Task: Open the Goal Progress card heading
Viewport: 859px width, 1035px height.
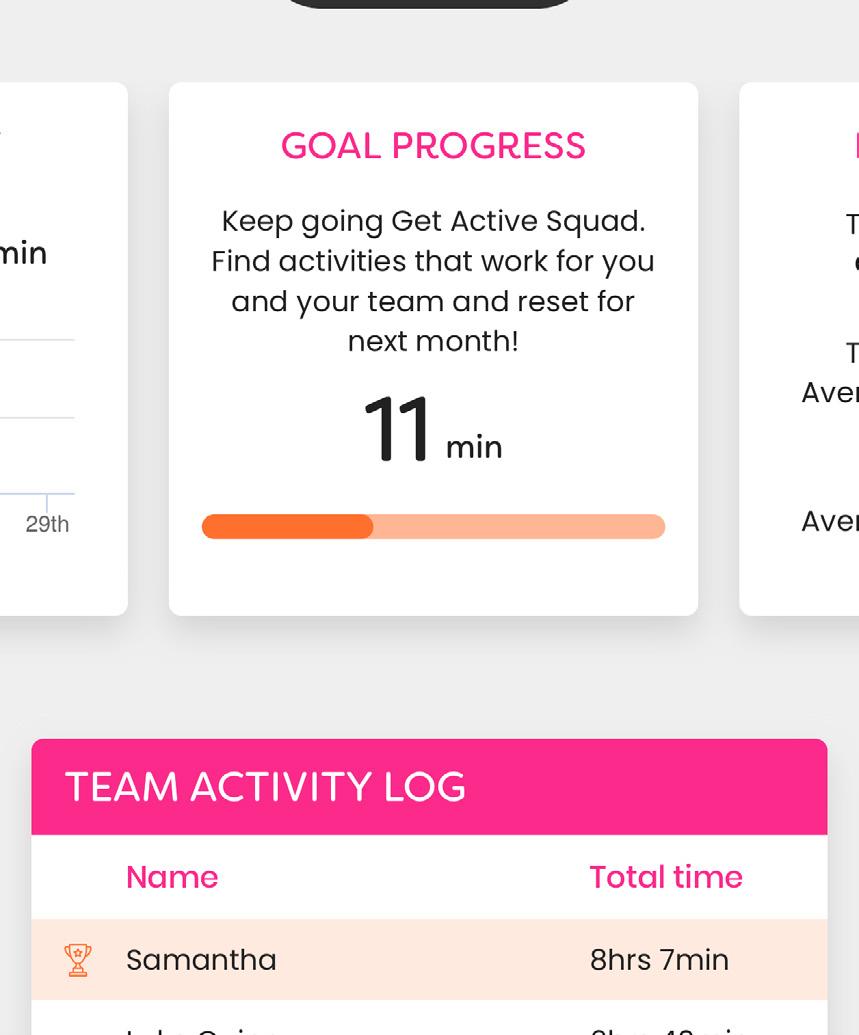Action: point(433,146)
